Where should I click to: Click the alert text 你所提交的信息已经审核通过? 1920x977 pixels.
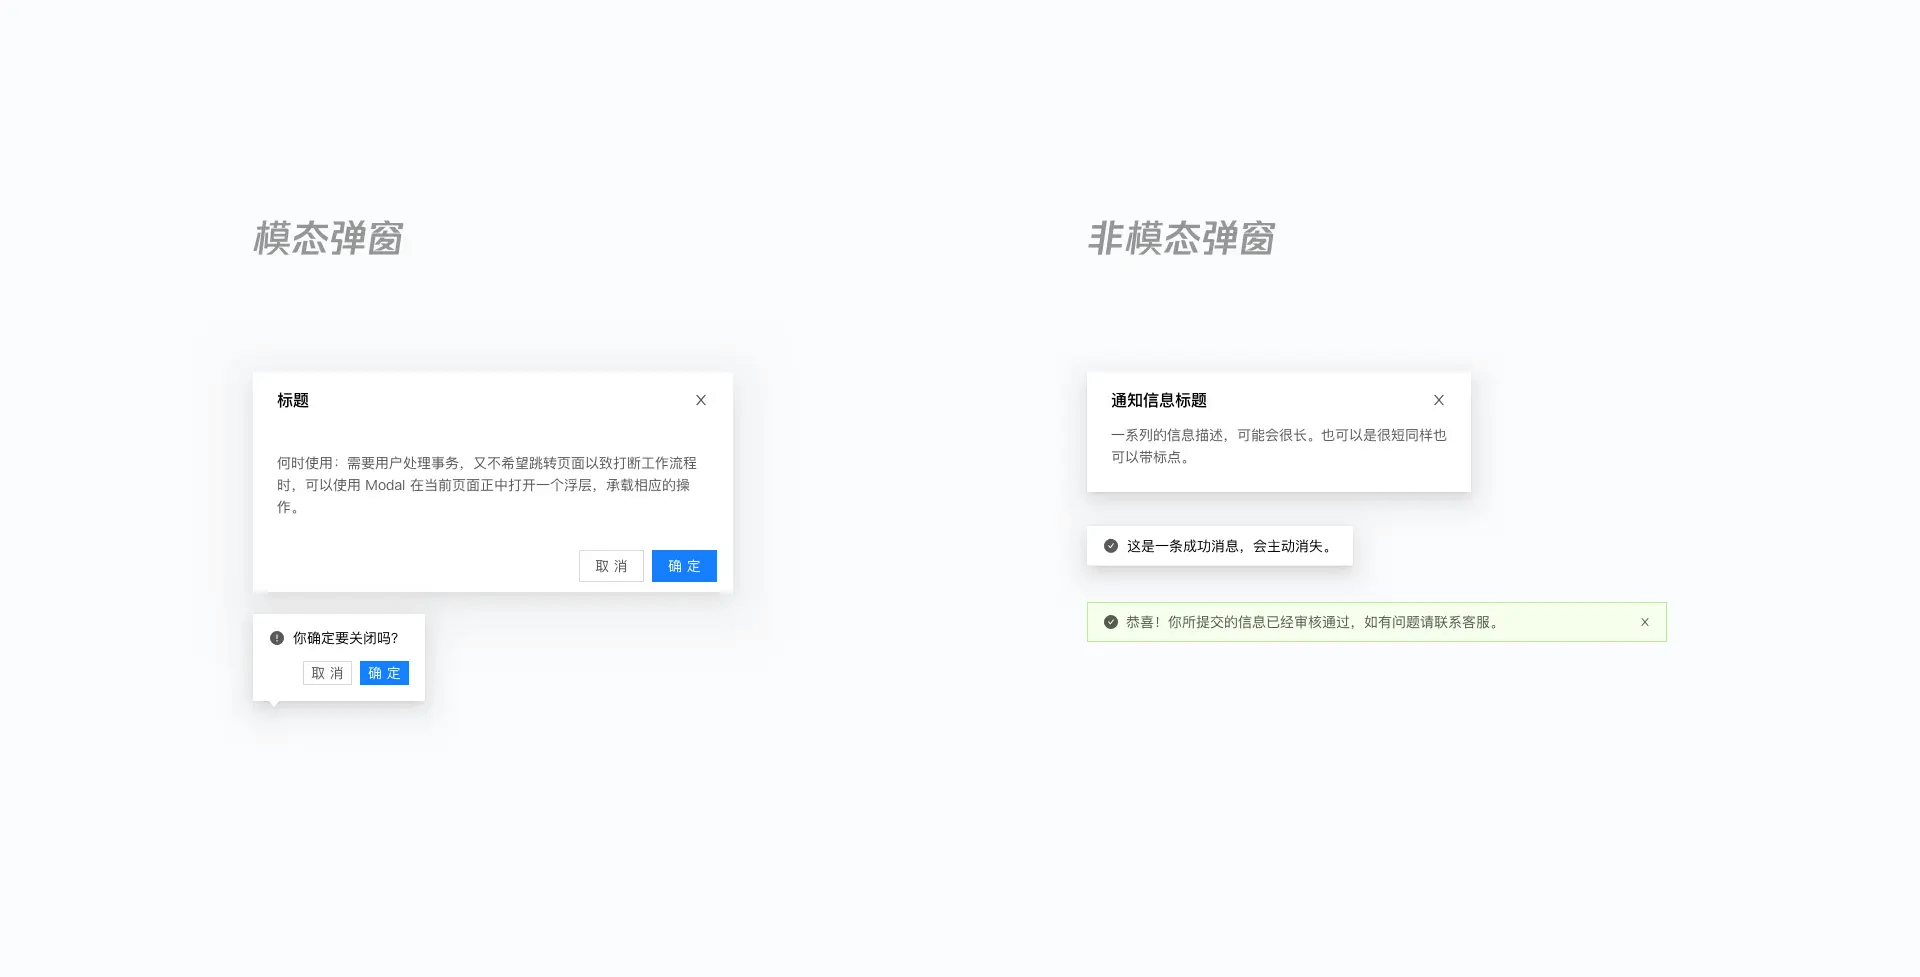[1313, 622]
